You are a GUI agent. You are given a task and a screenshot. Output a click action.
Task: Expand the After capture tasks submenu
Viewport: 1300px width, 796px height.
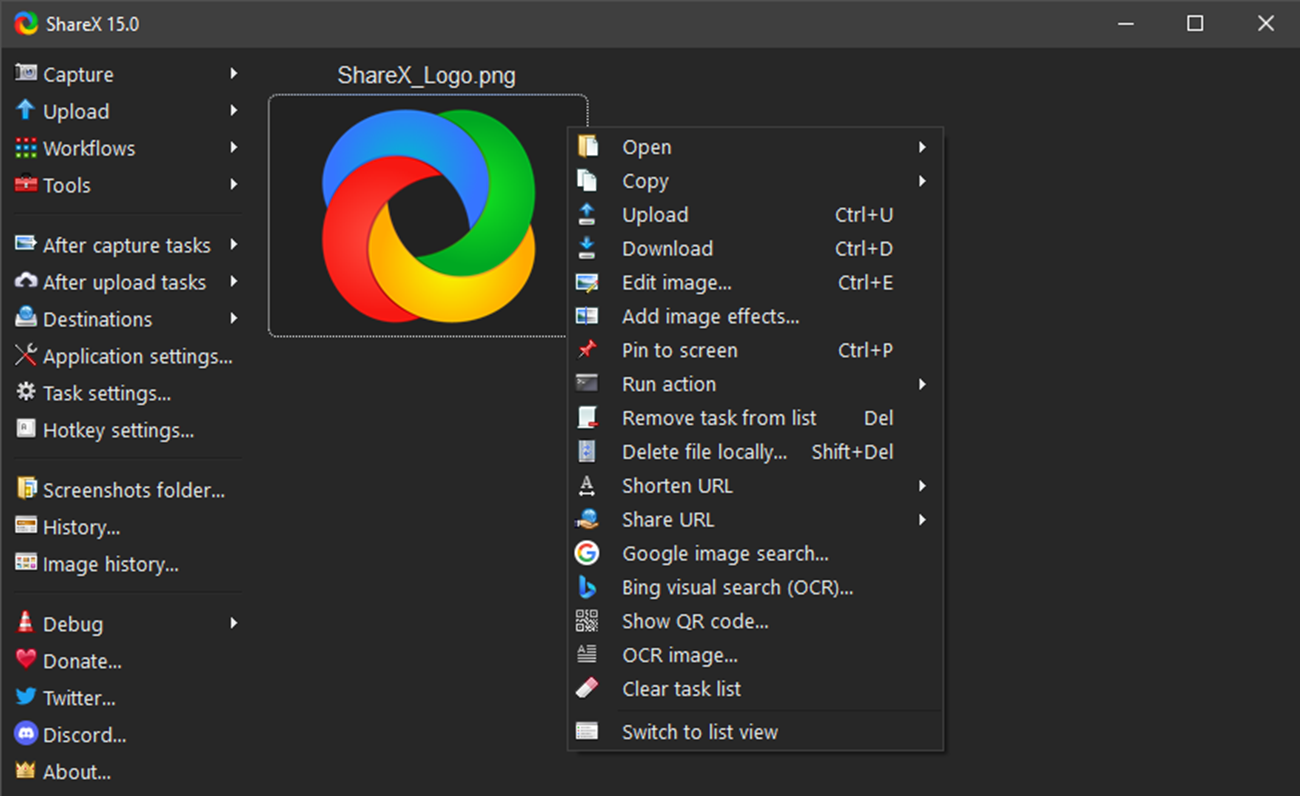[x=234, y=244]
